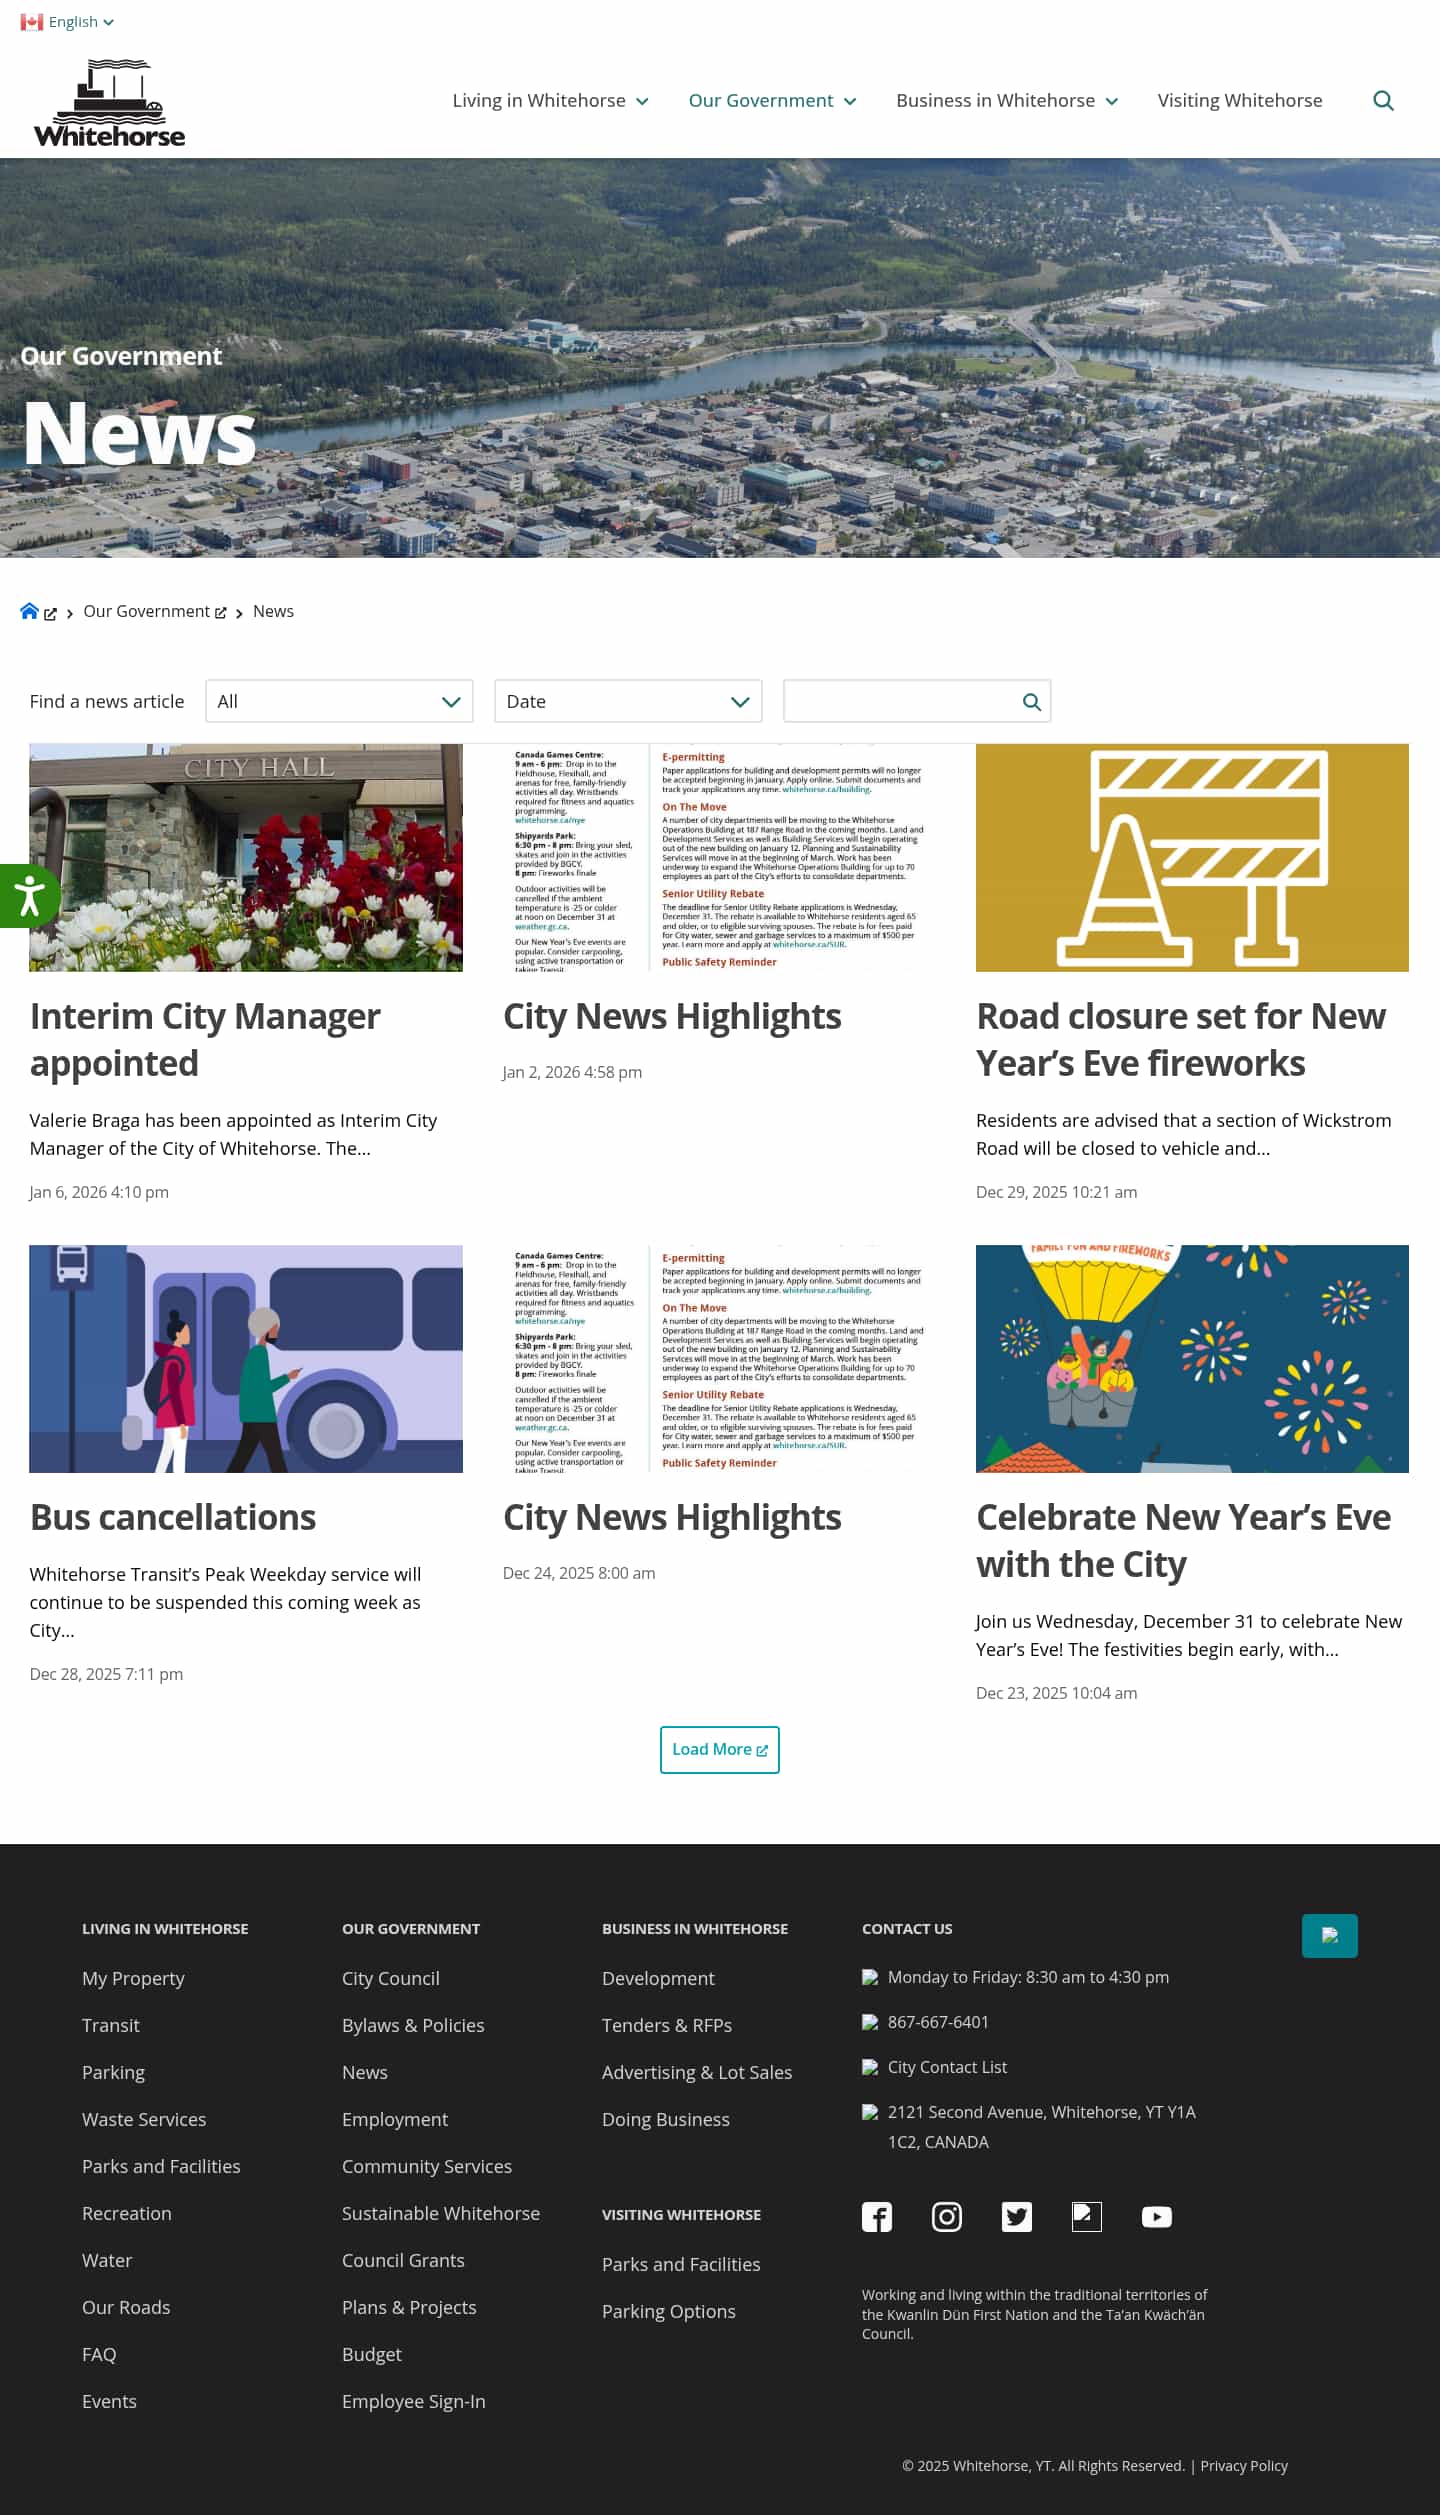Open Sustainable Whitehorse footer link
1440x2515 pixels.
click(441, 2214)
